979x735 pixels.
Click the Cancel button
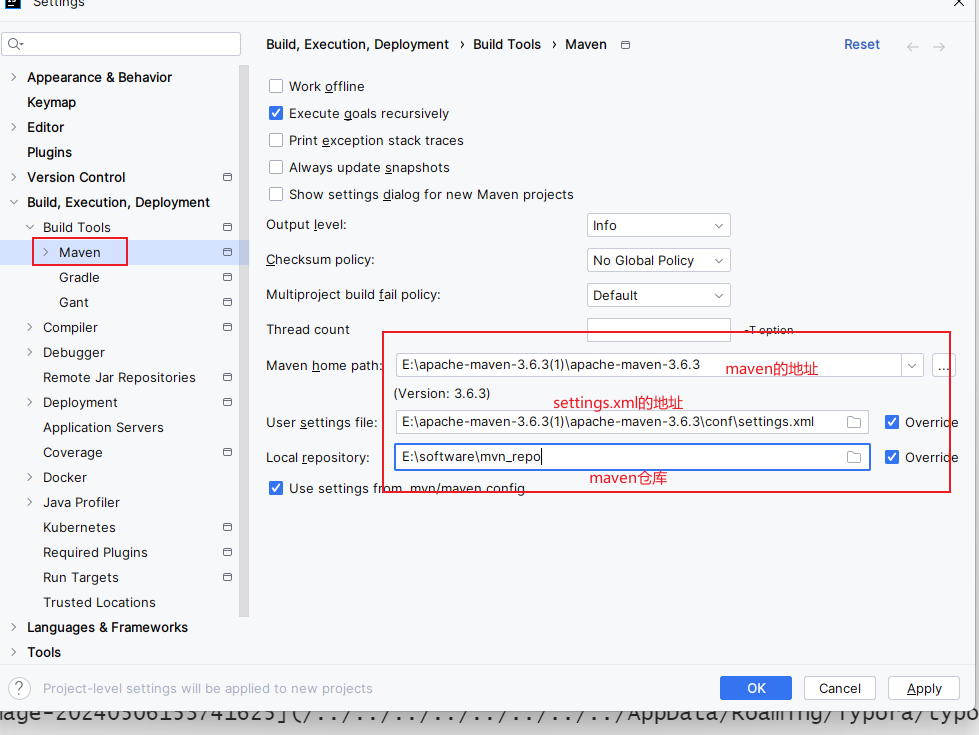click(x=840, y=688)
